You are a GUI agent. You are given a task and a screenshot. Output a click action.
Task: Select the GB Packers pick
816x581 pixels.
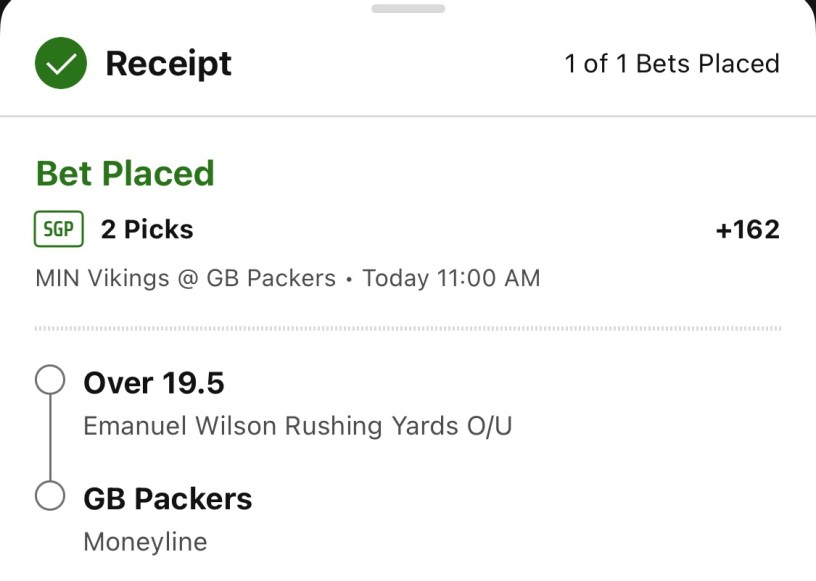coord(167,498)
